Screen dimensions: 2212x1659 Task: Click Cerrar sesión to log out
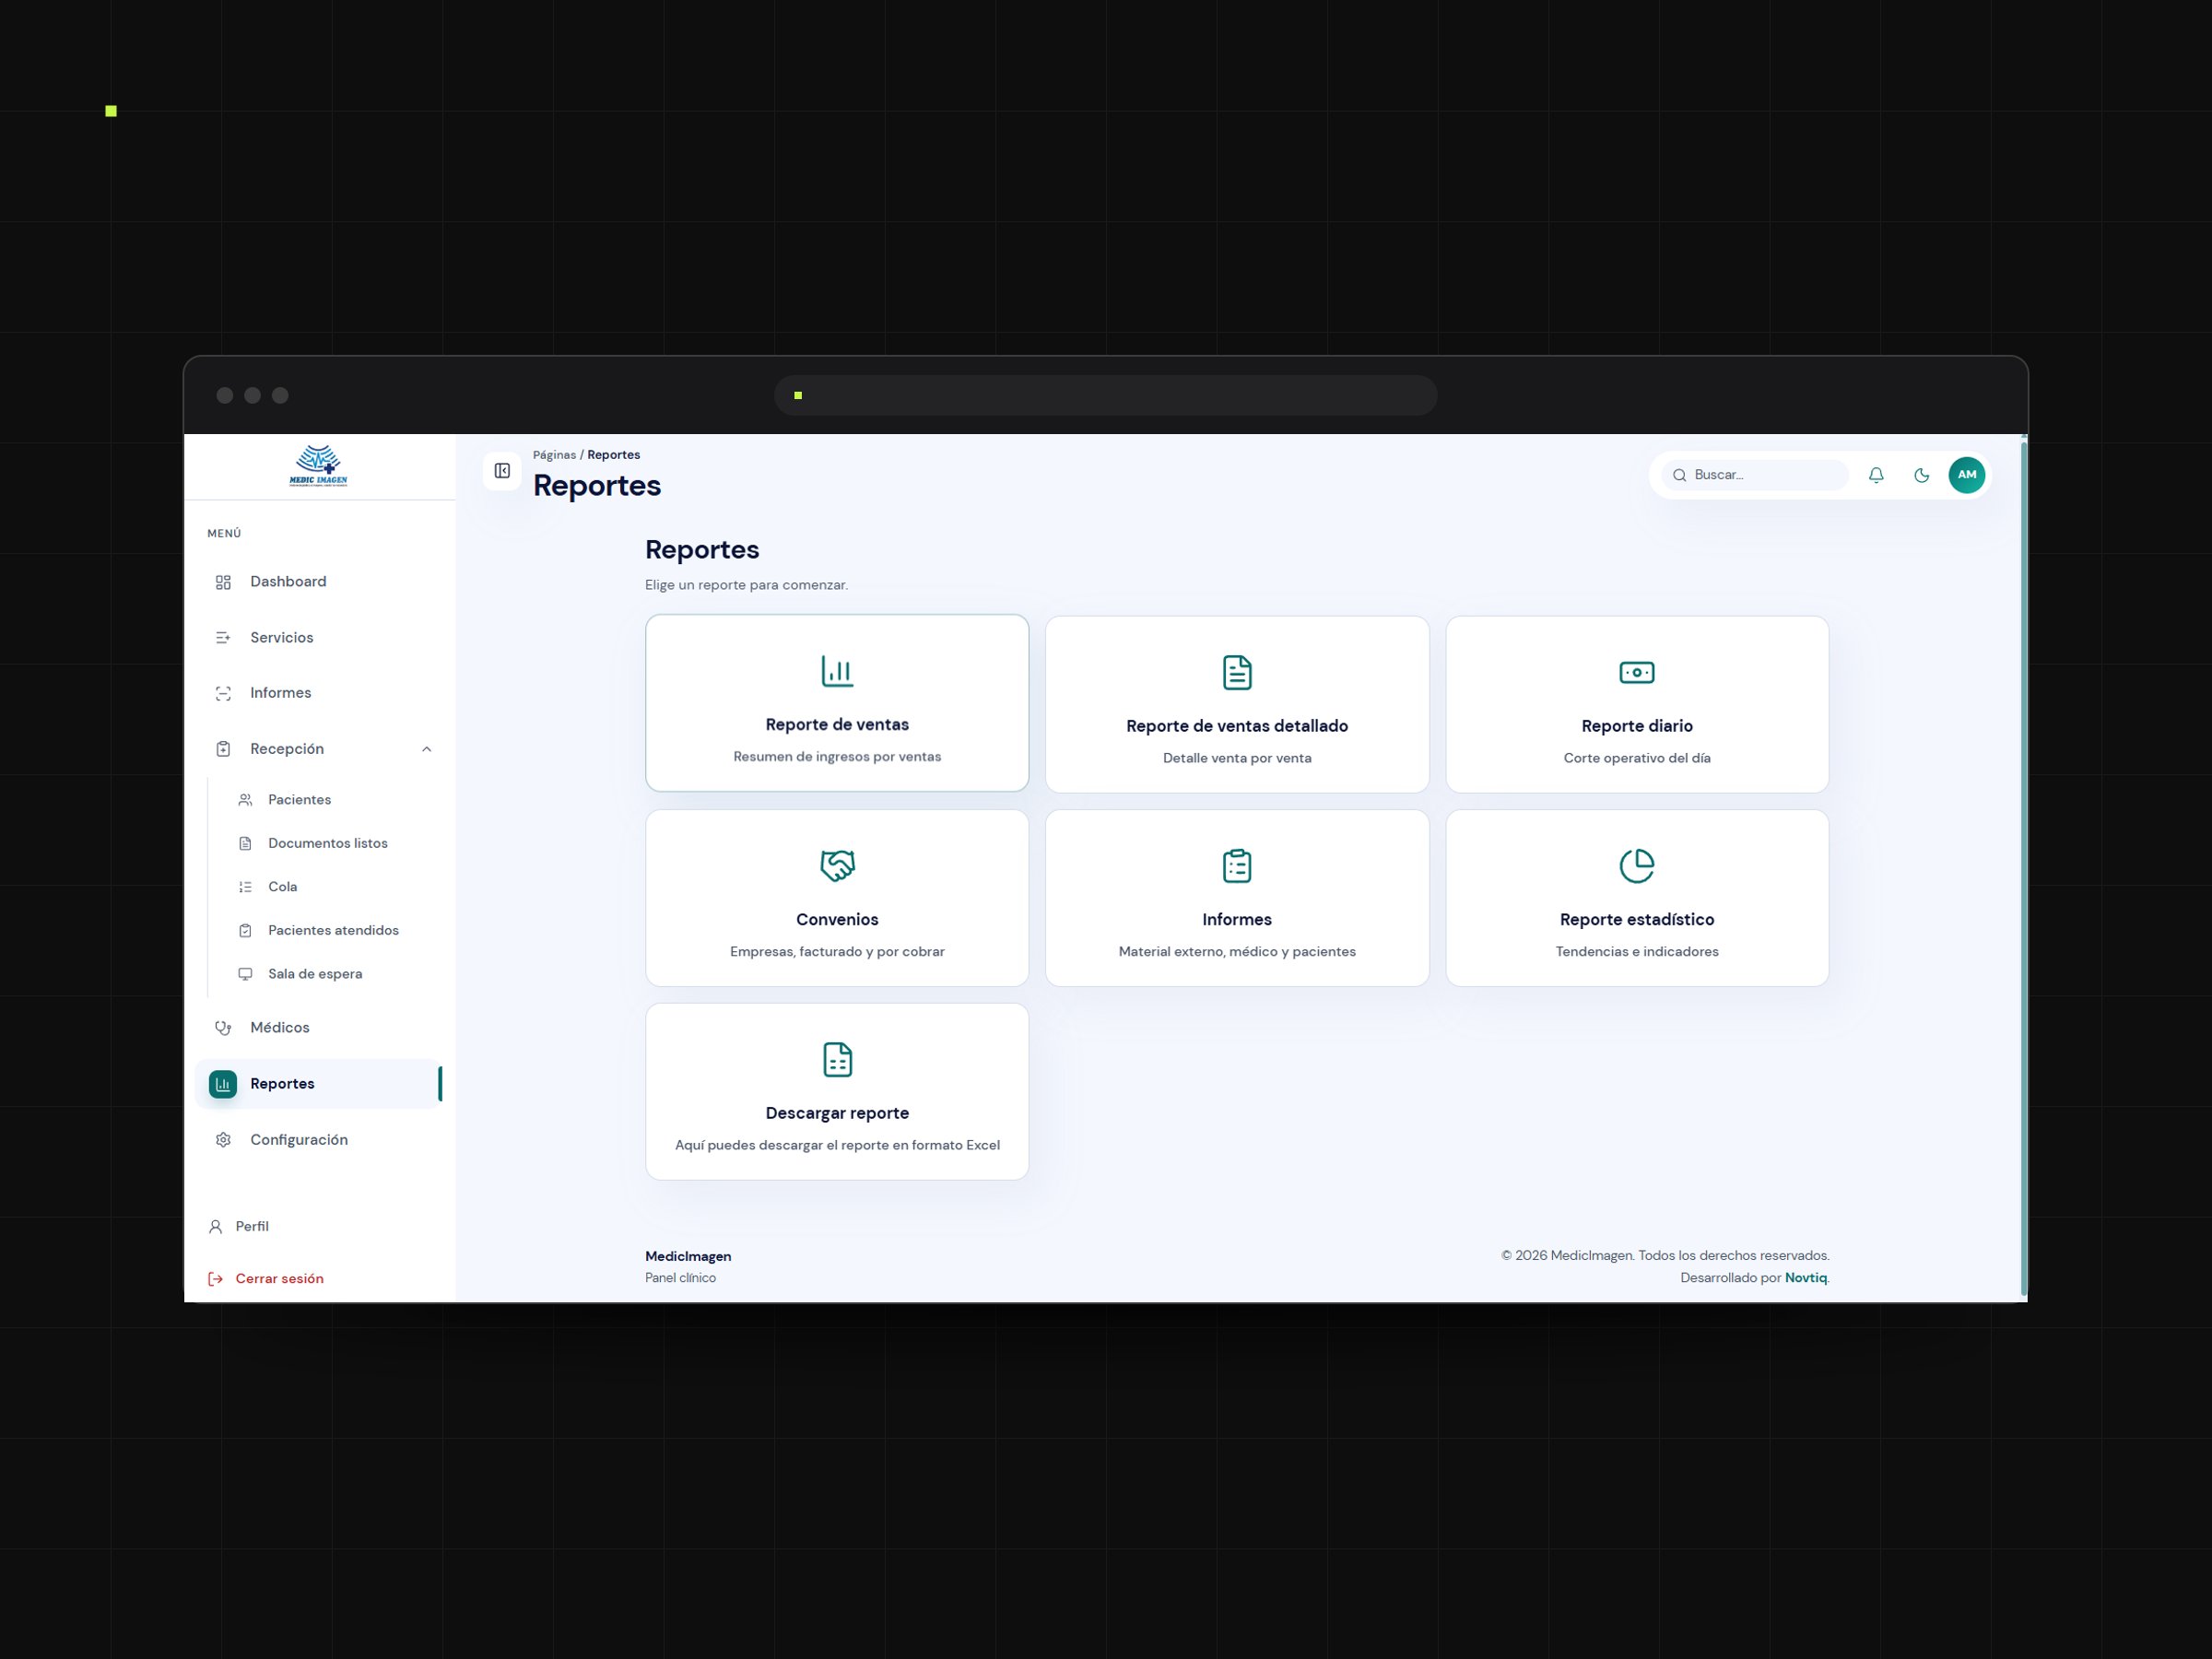coord(266,1279)
